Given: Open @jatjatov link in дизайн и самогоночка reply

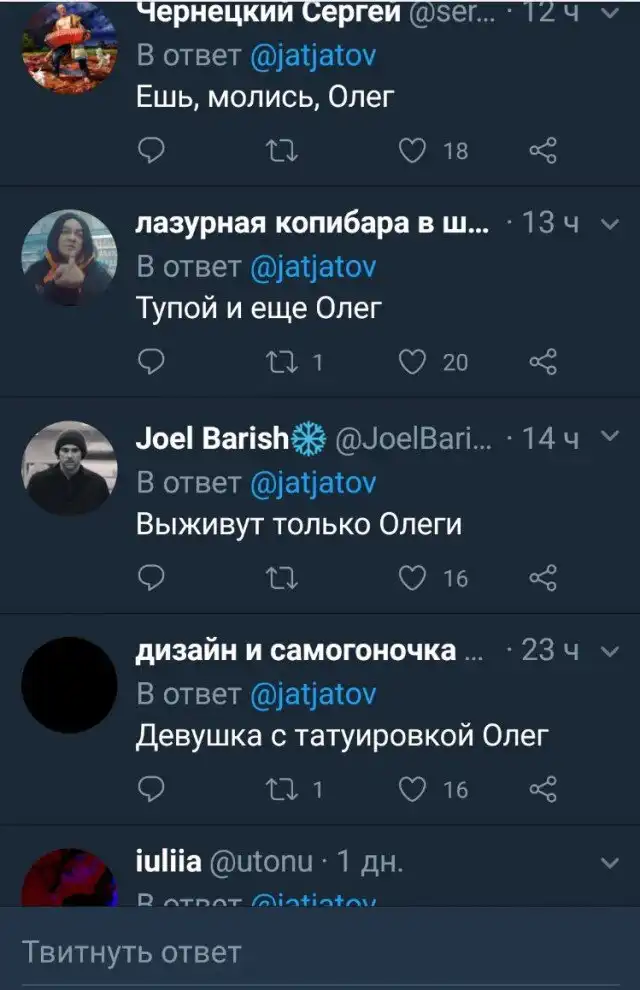Looking at the screenshot, I should (x=313, y=695).
